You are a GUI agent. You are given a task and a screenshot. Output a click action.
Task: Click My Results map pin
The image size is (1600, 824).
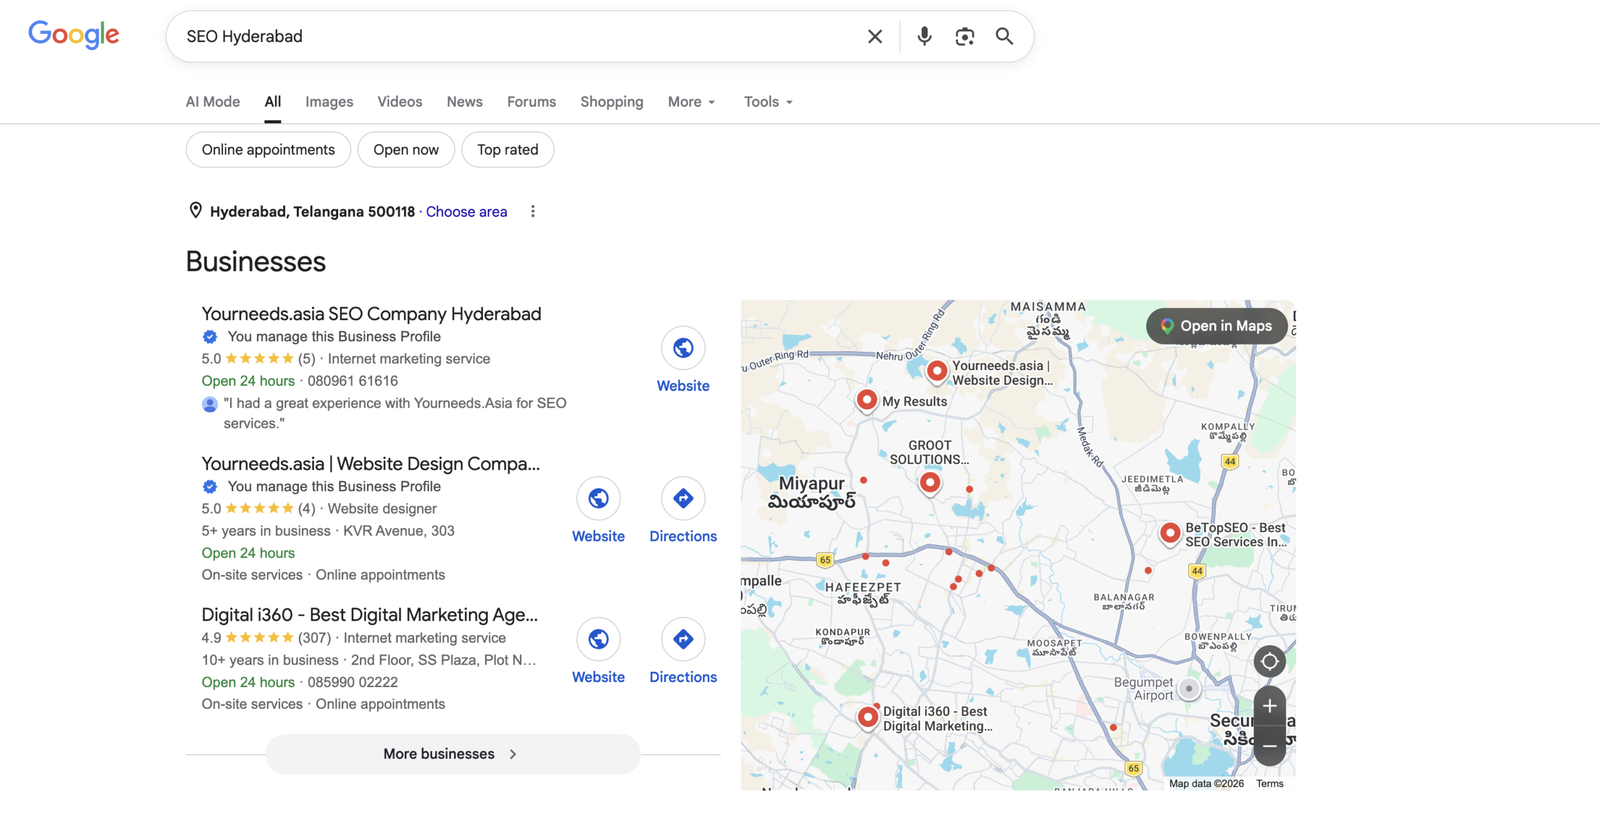(867, 400)
